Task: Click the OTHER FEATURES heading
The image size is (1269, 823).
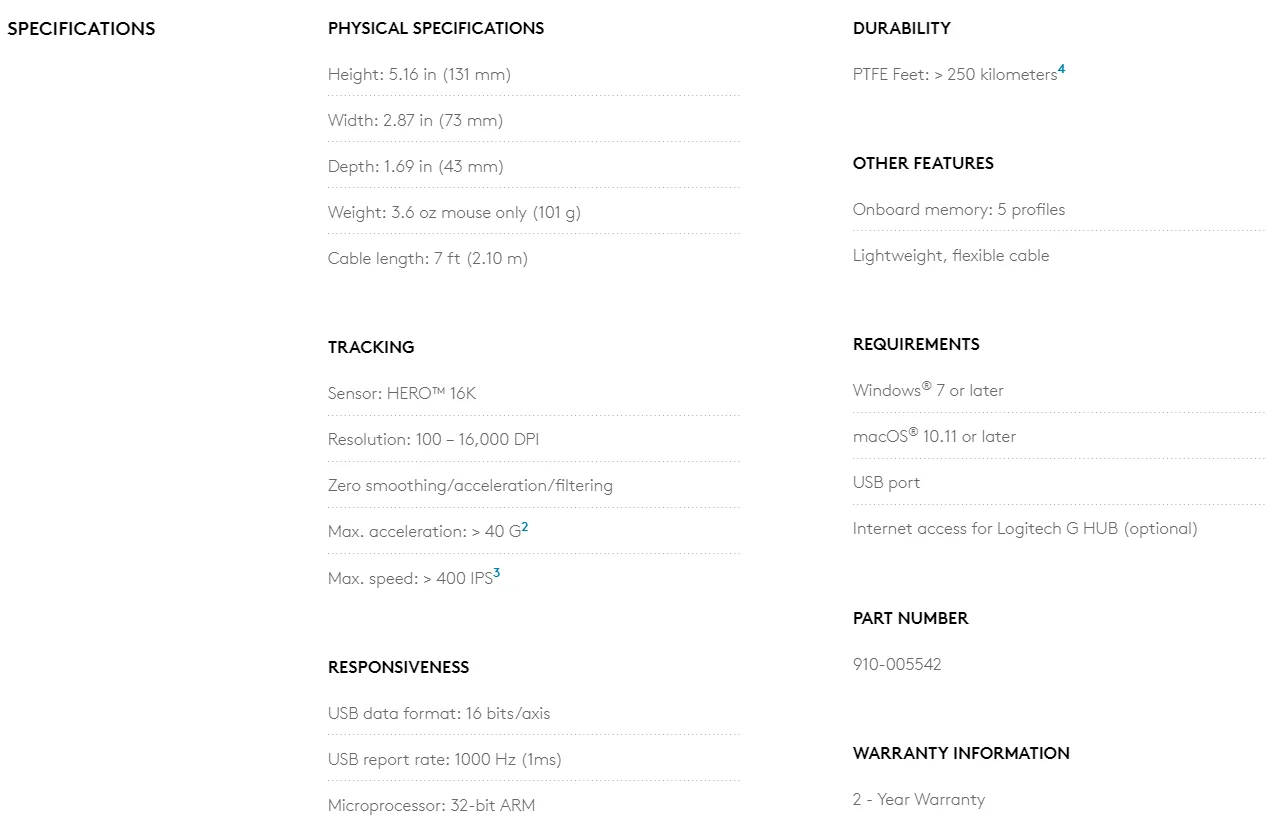Action: tap(923, 163)
